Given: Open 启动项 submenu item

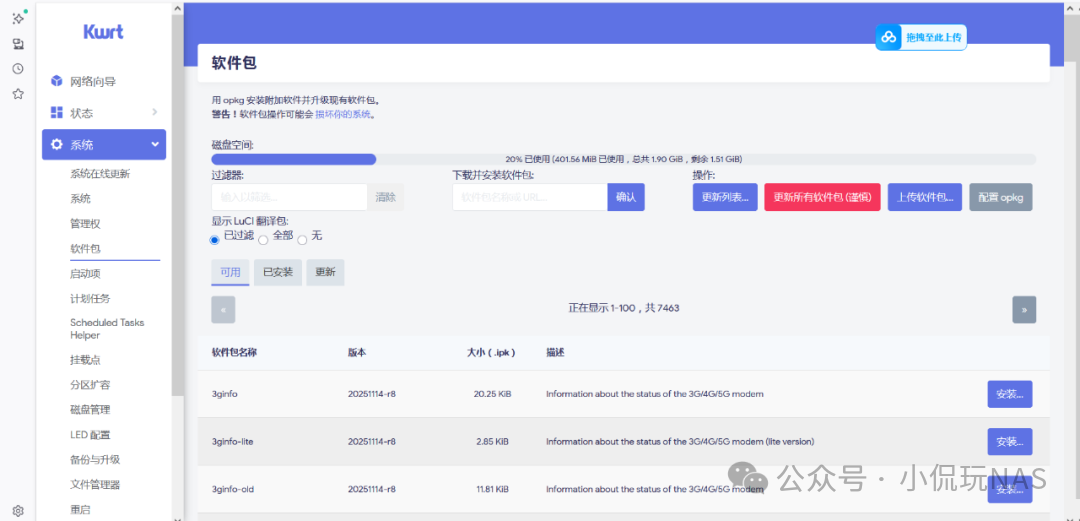Looking at the screenshot, I should (x=85, y=274).
